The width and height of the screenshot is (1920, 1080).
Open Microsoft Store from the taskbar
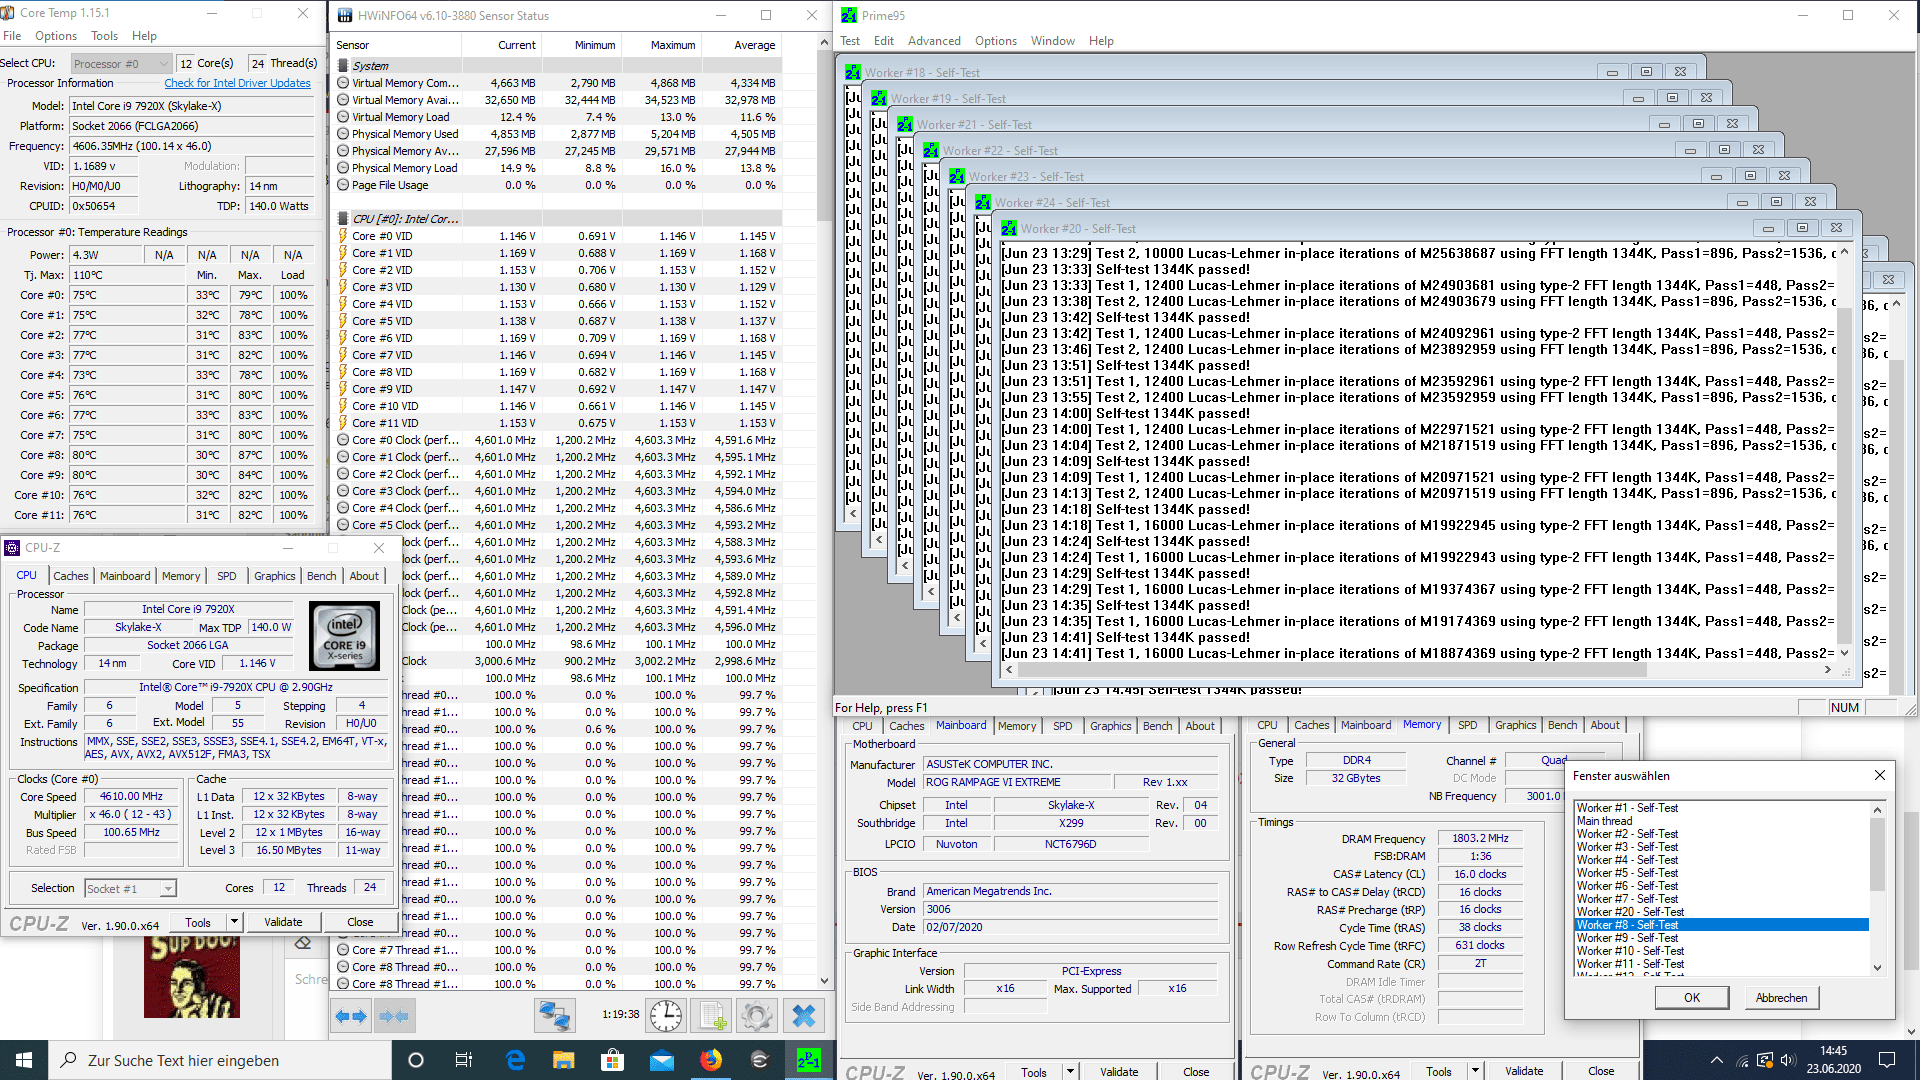(x=613, y=1060)
